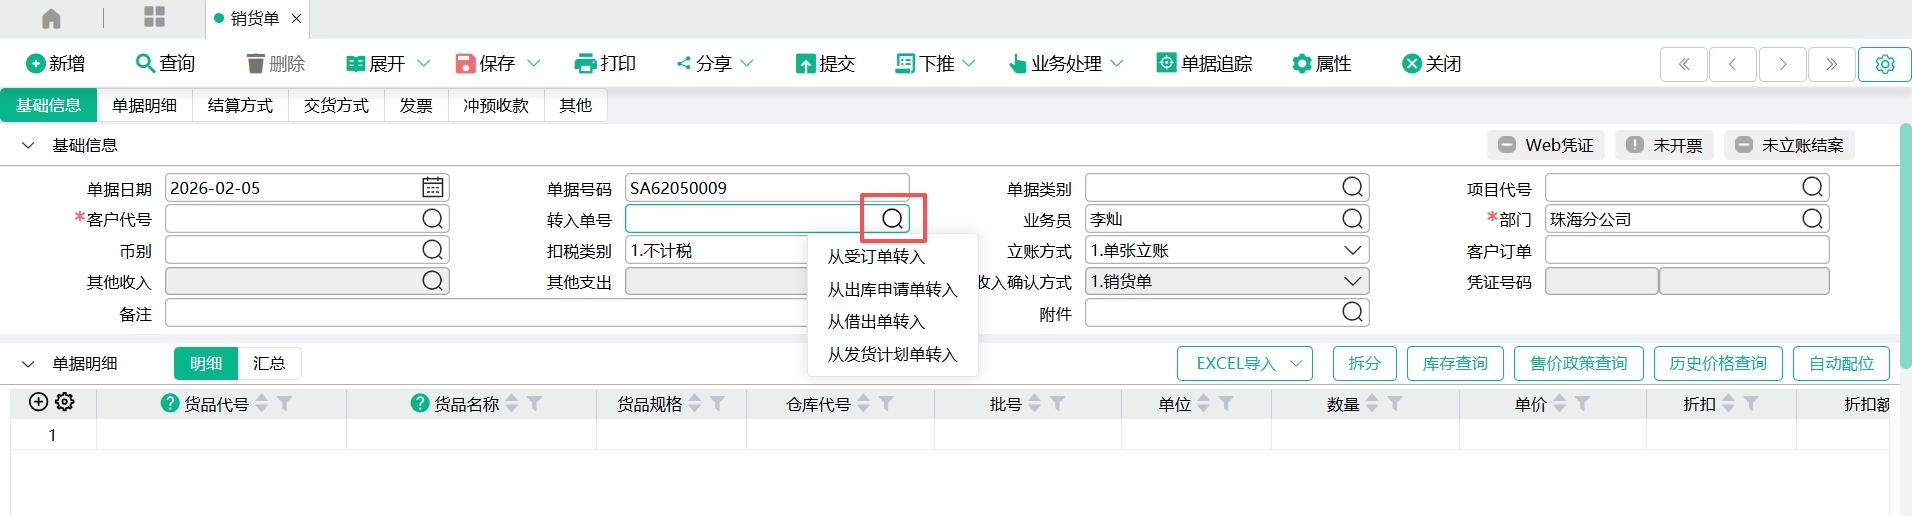Click the 打印 printer toolbar button
This screenshot has height=516, width=1912.
(605, 64)
